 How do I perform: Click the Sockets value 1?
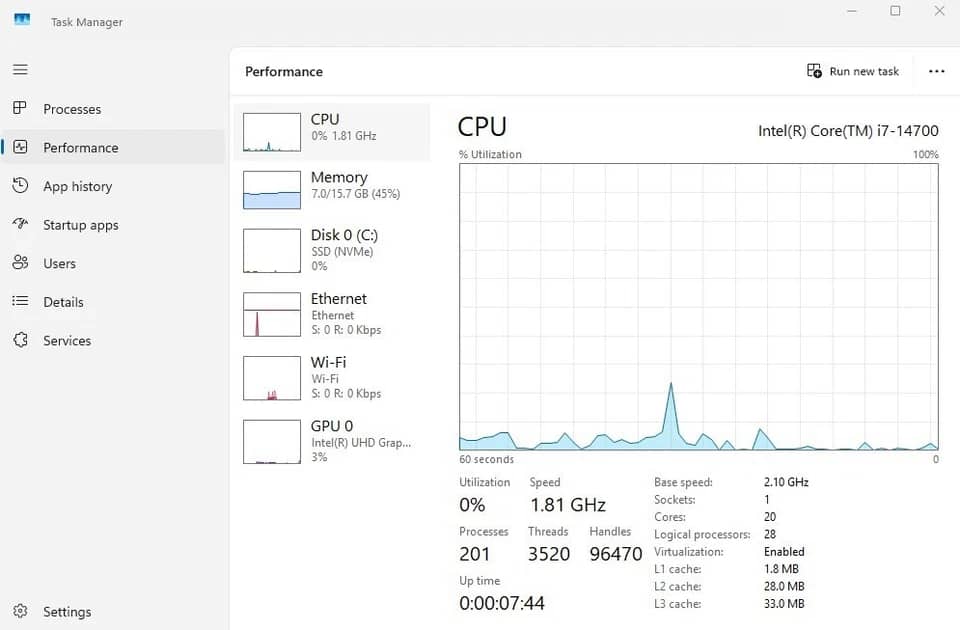point(767,500)
